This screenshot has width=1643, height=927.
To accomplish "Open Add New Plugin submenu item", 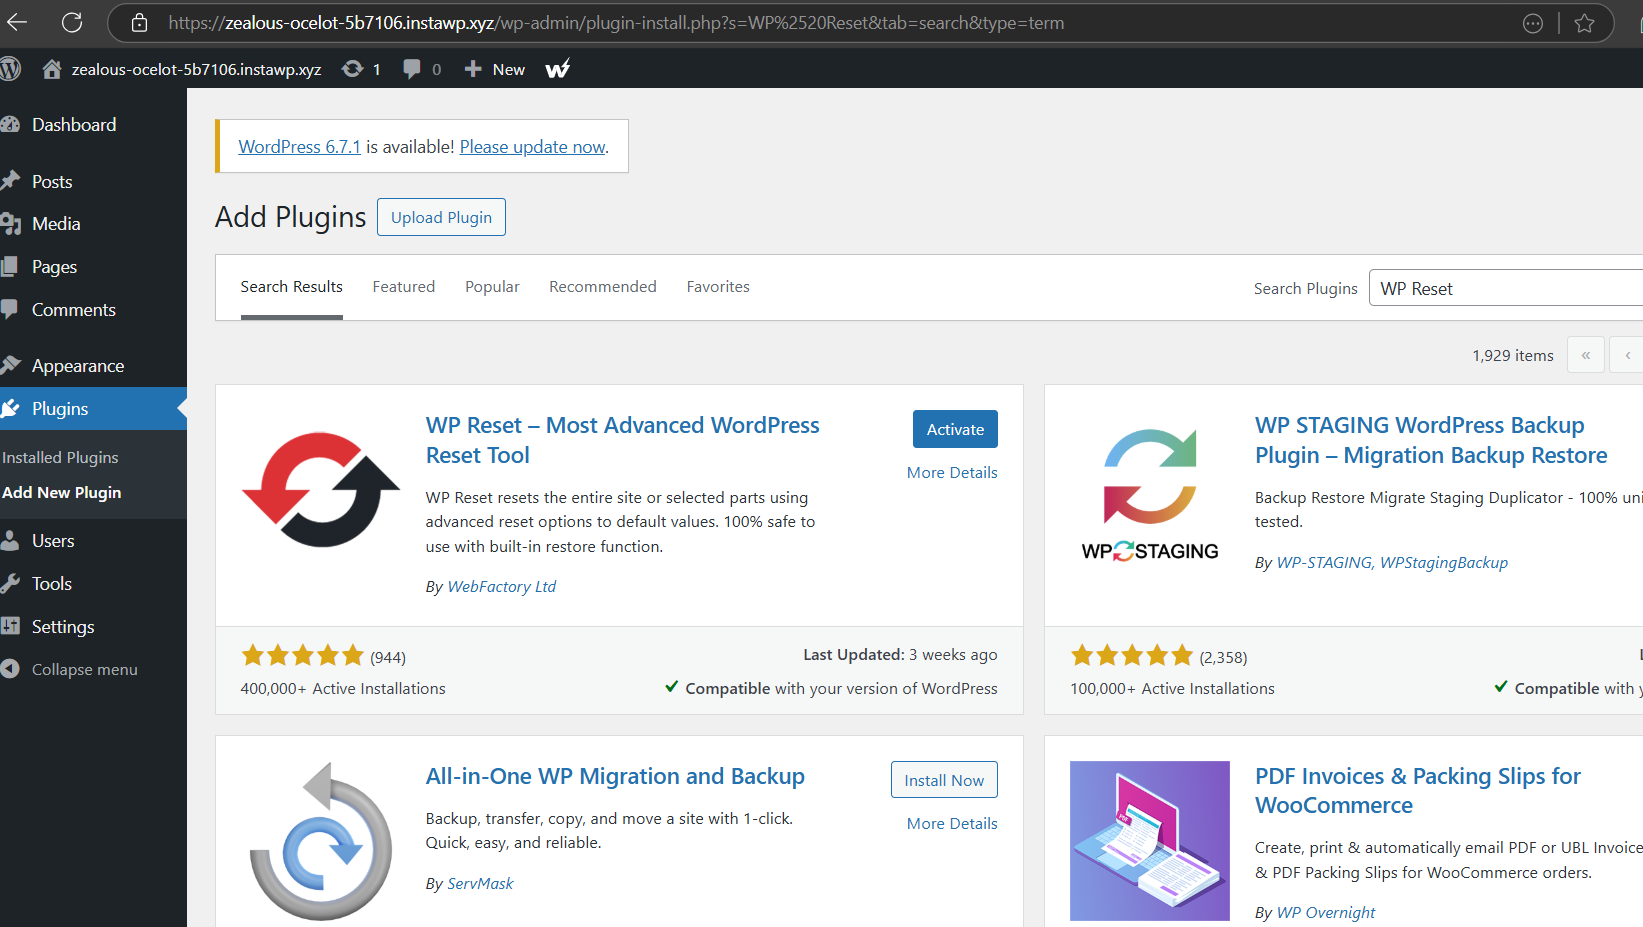I will [x=61, y=492].
